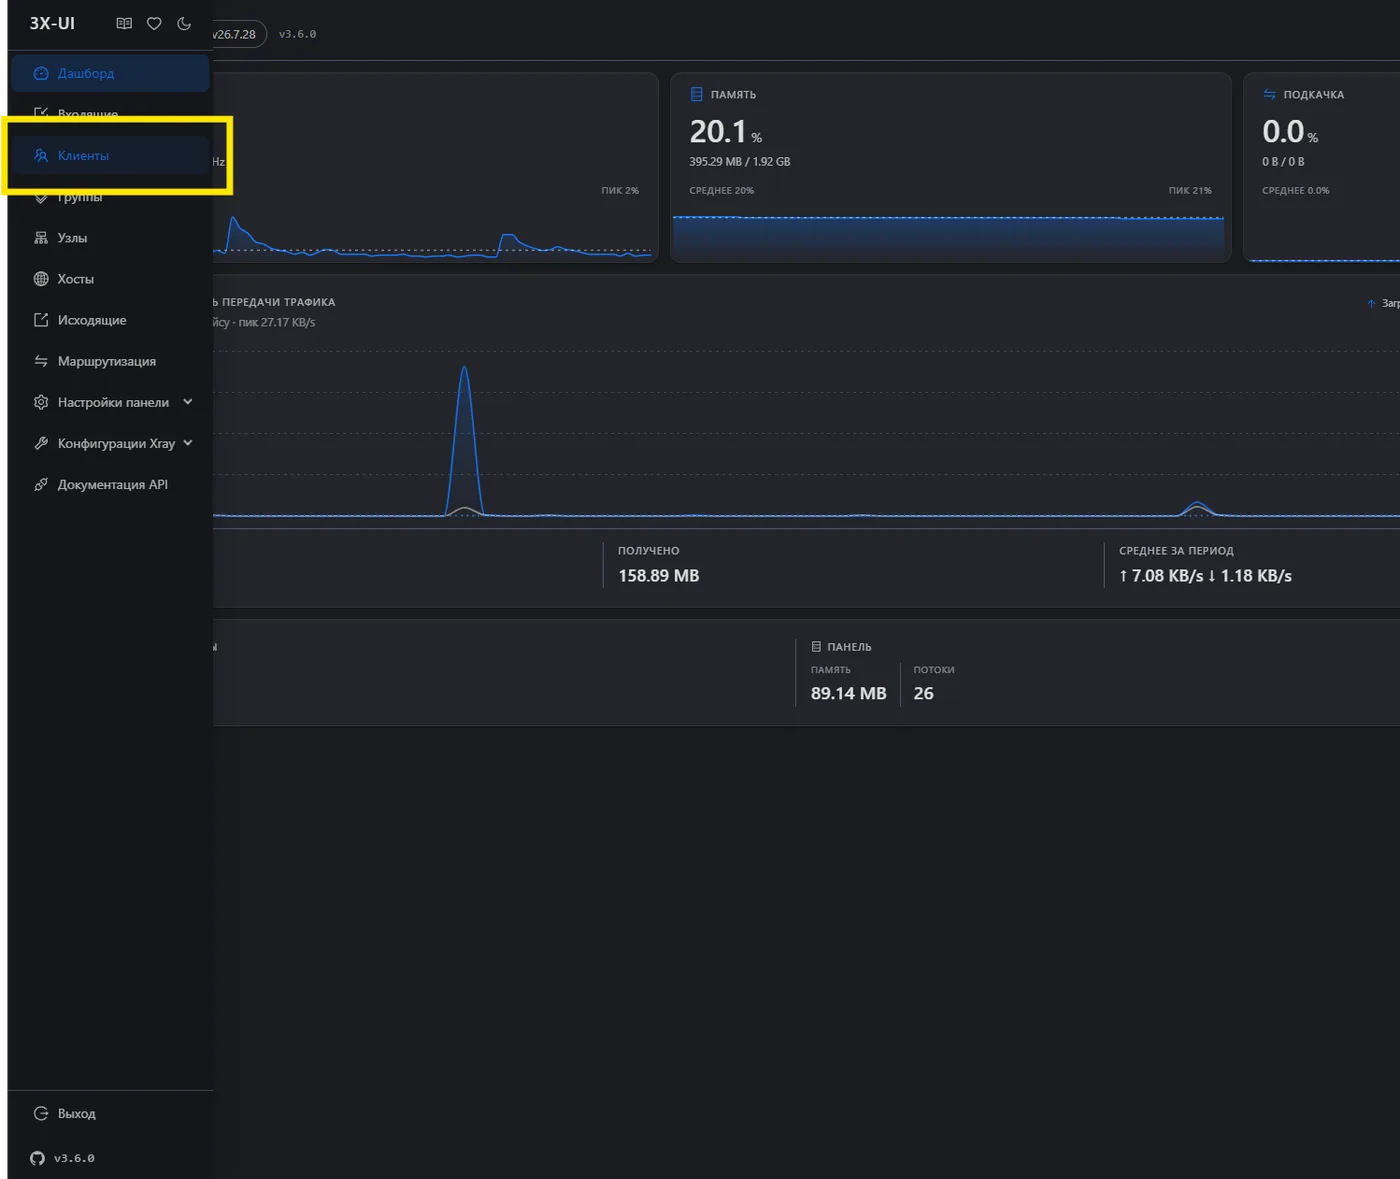Click the wrench icon for Конфигурации Xray
The height and width of the screenshot is (1179, 1400).
[41, 443]
